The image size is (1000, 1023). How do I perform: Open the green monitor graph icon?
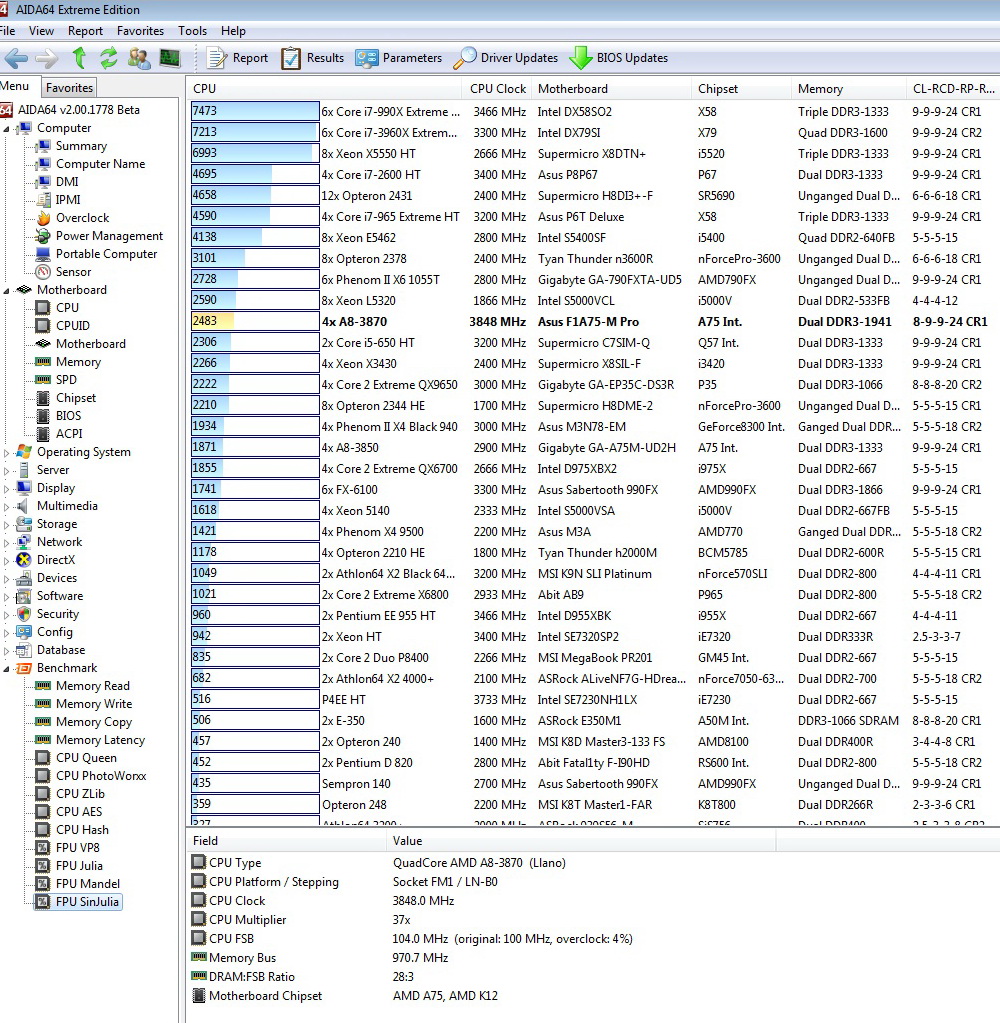(x=170, y=58)
